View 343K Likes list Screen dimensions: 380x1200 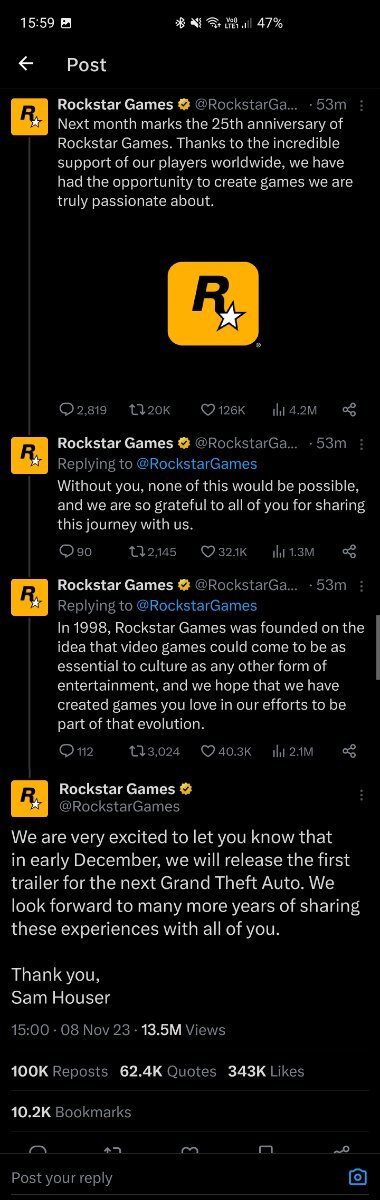(266, 1071)
